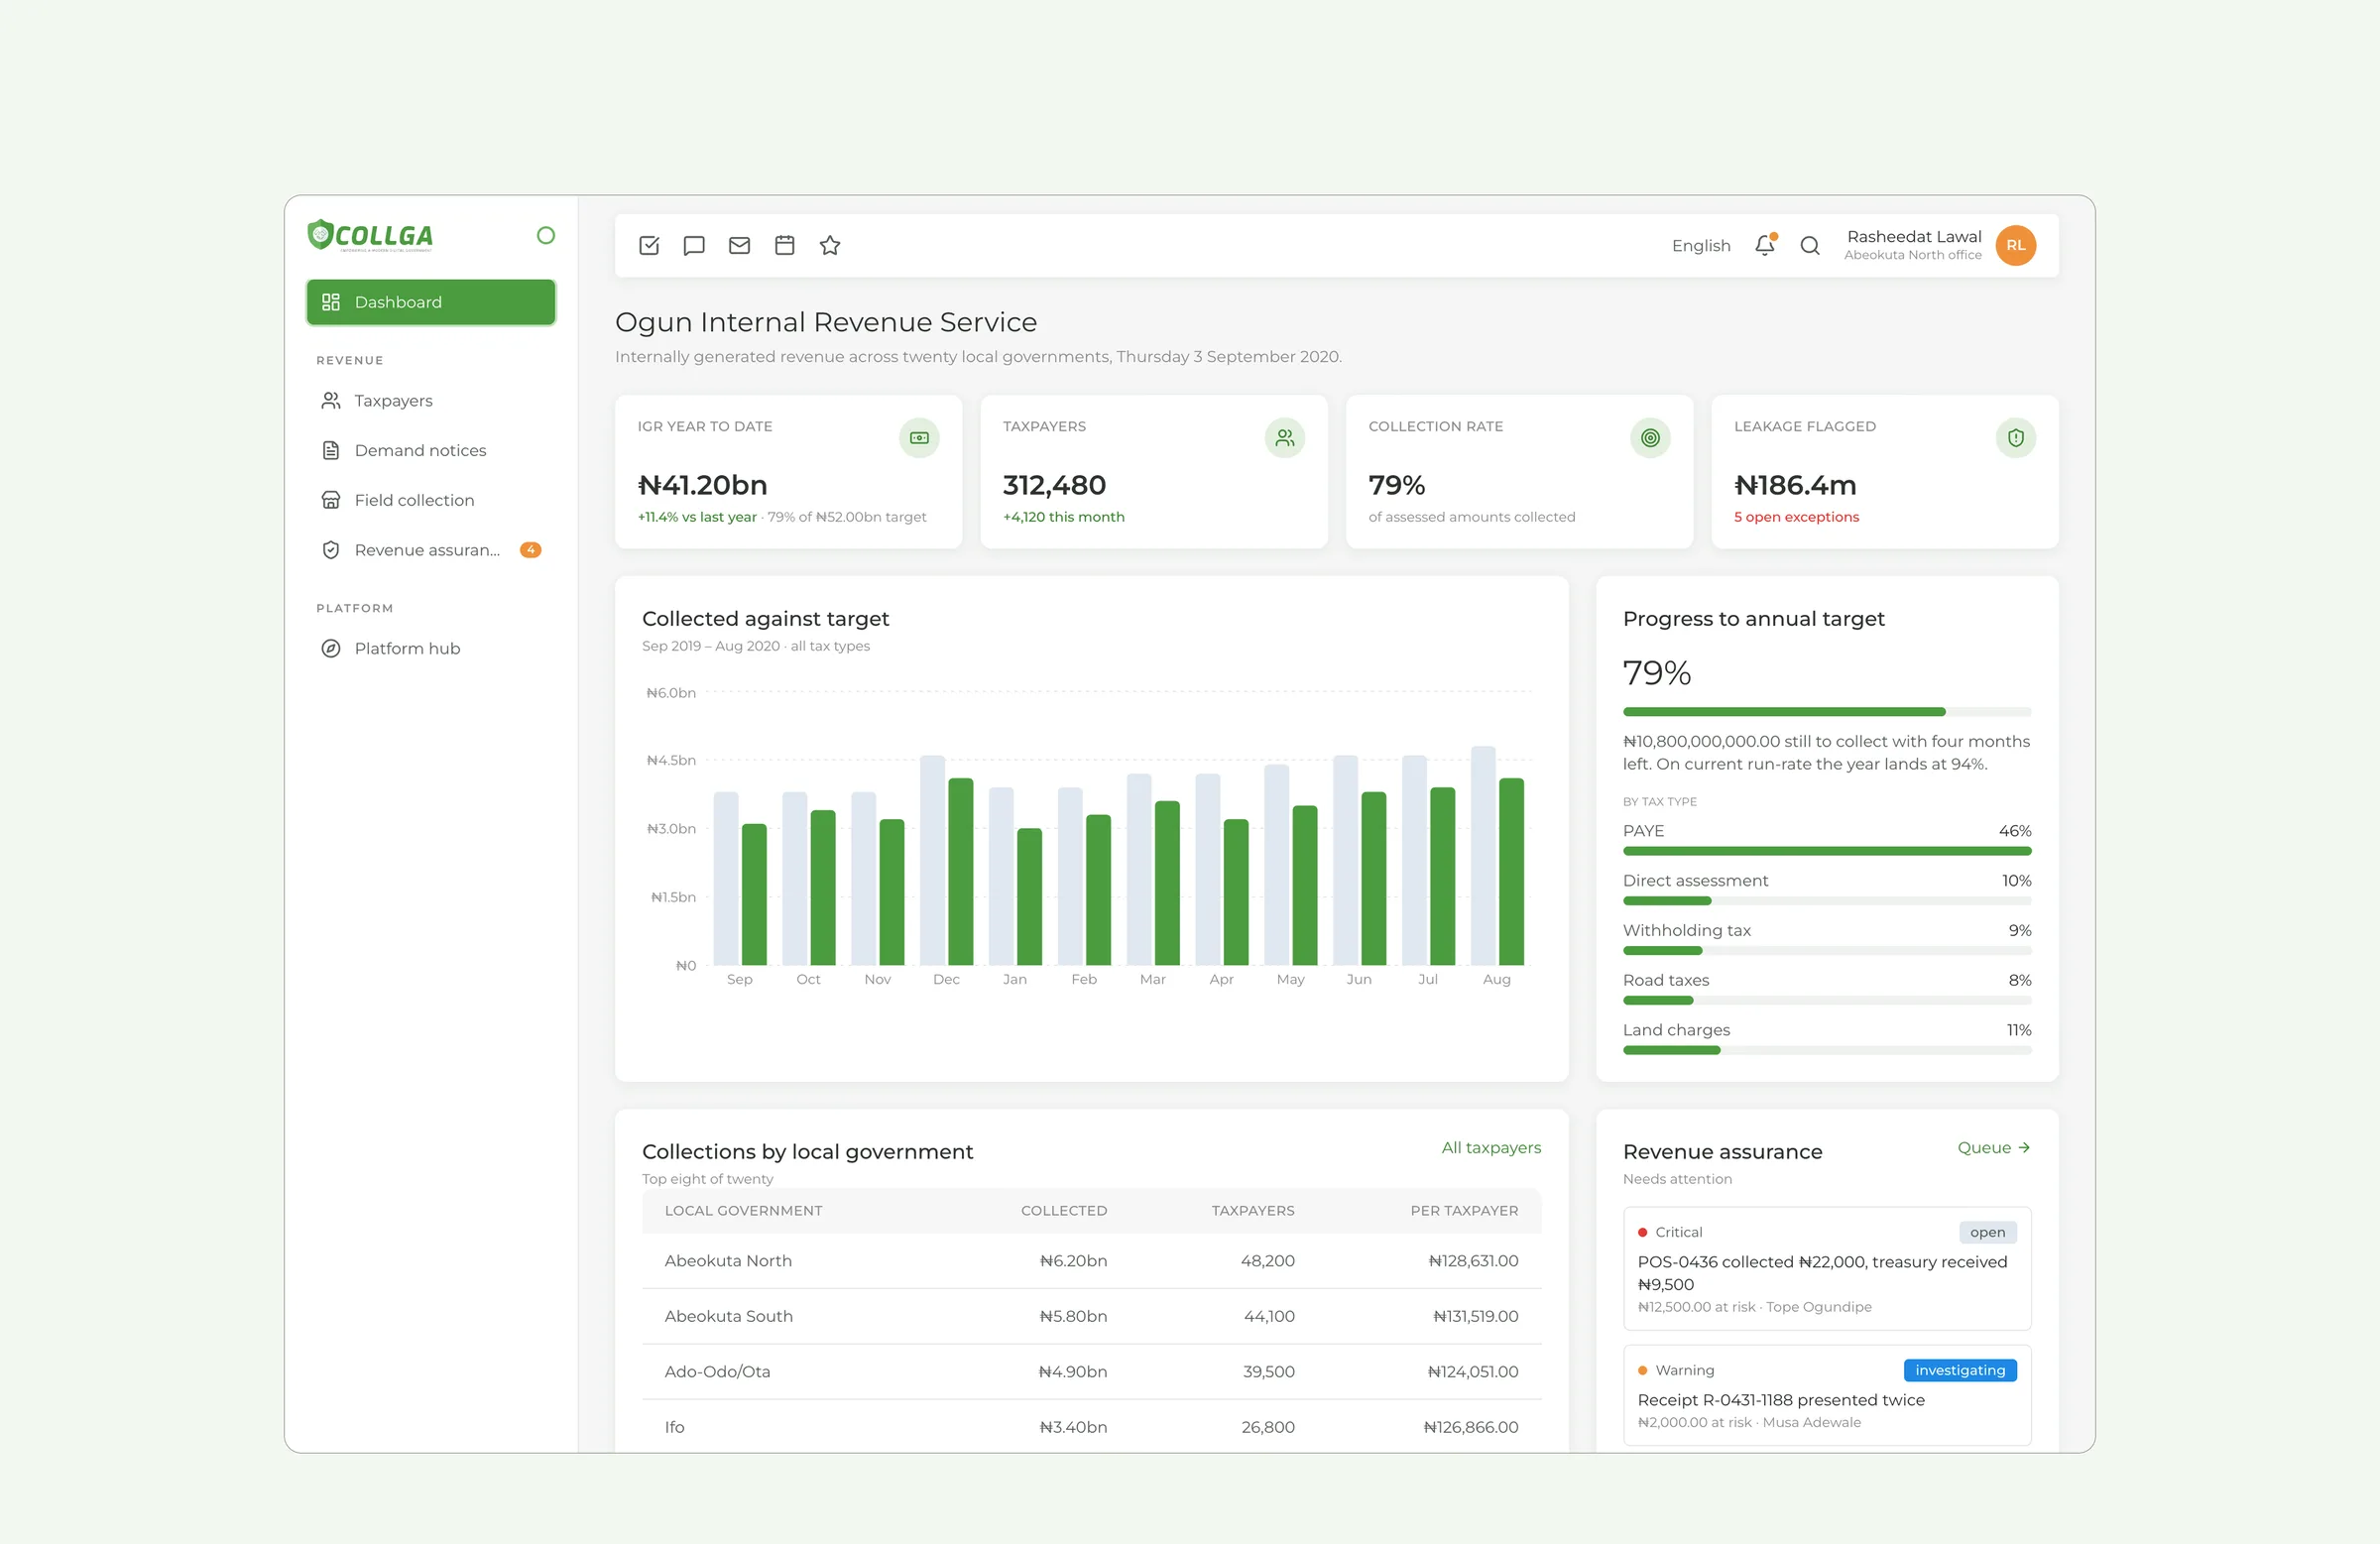
Task: Click the Withholding tax label
Action: (x=1686, y=930)
